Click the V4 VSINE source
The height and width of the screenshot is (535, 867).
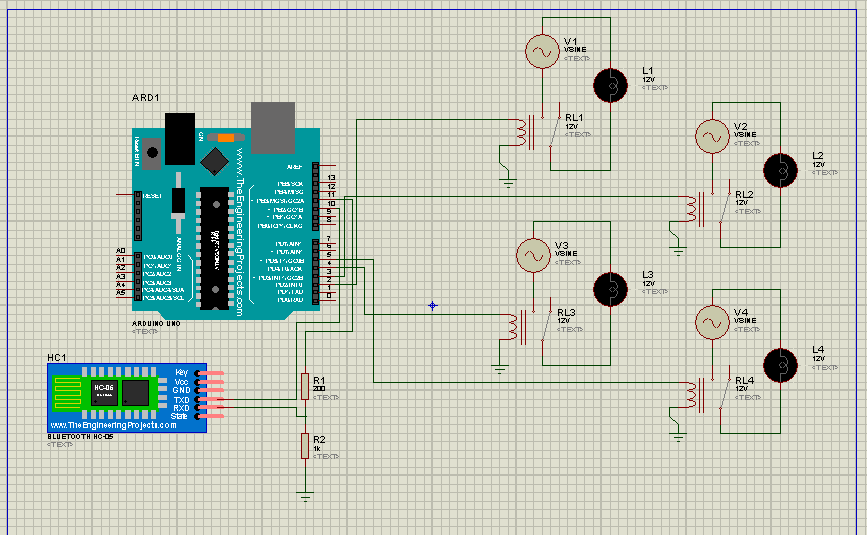coord(712,323)
